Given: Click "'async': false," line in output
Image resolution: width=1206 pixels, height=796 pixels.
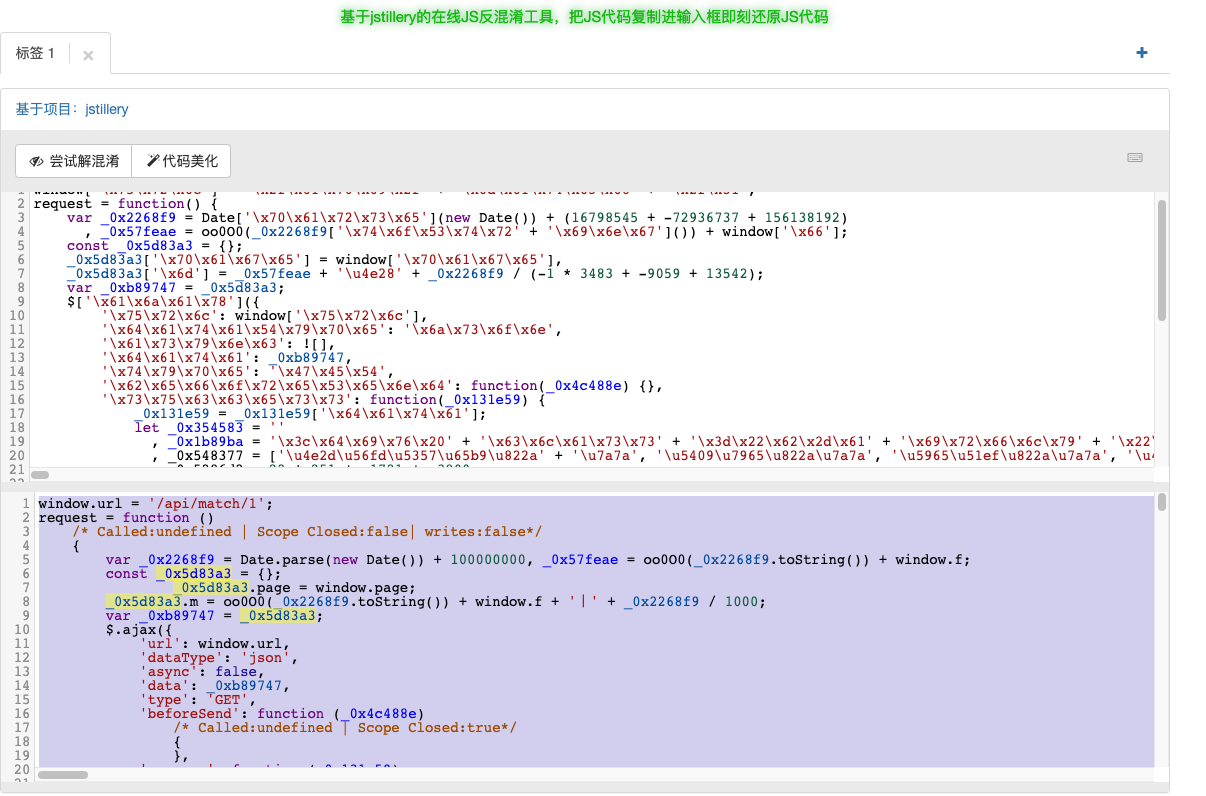Looking at the screenshot, I should coord(201,671).
